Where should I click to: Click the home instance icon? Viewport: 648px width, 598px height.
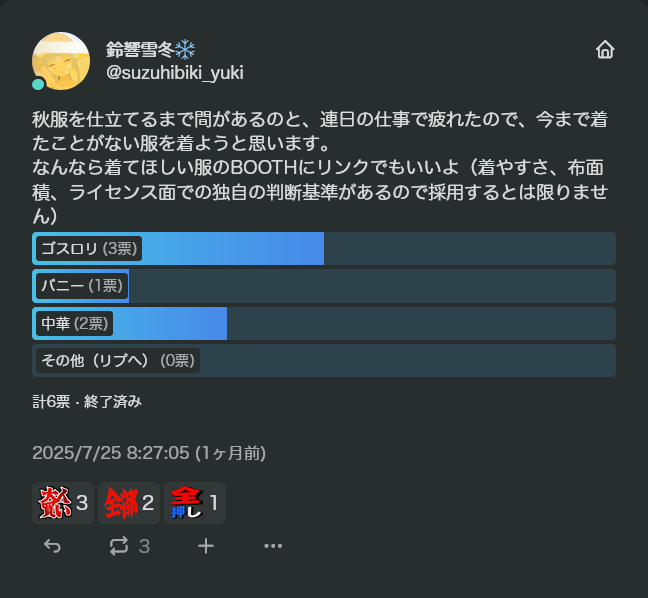point(604,50)
